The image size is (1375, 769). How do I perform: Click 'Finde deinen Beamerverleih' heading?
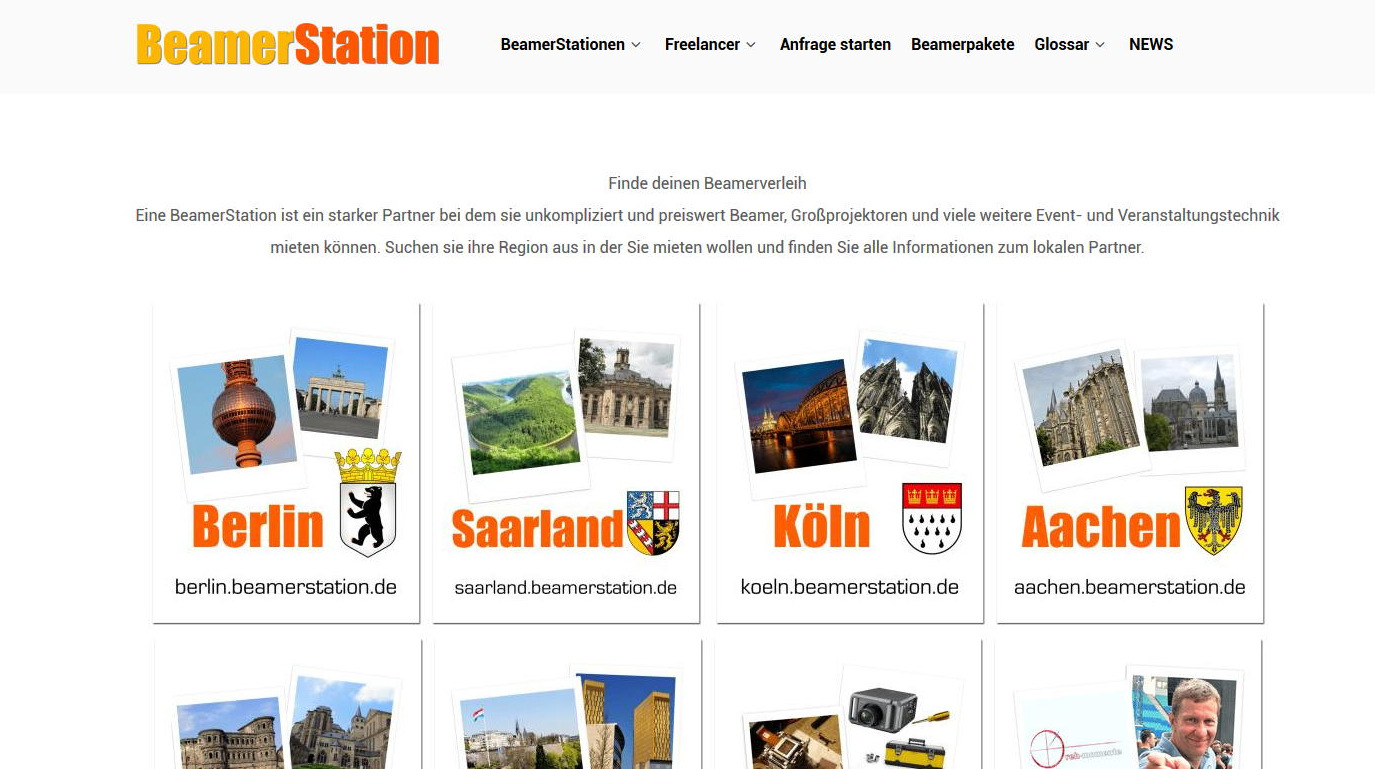click(707, 184)
